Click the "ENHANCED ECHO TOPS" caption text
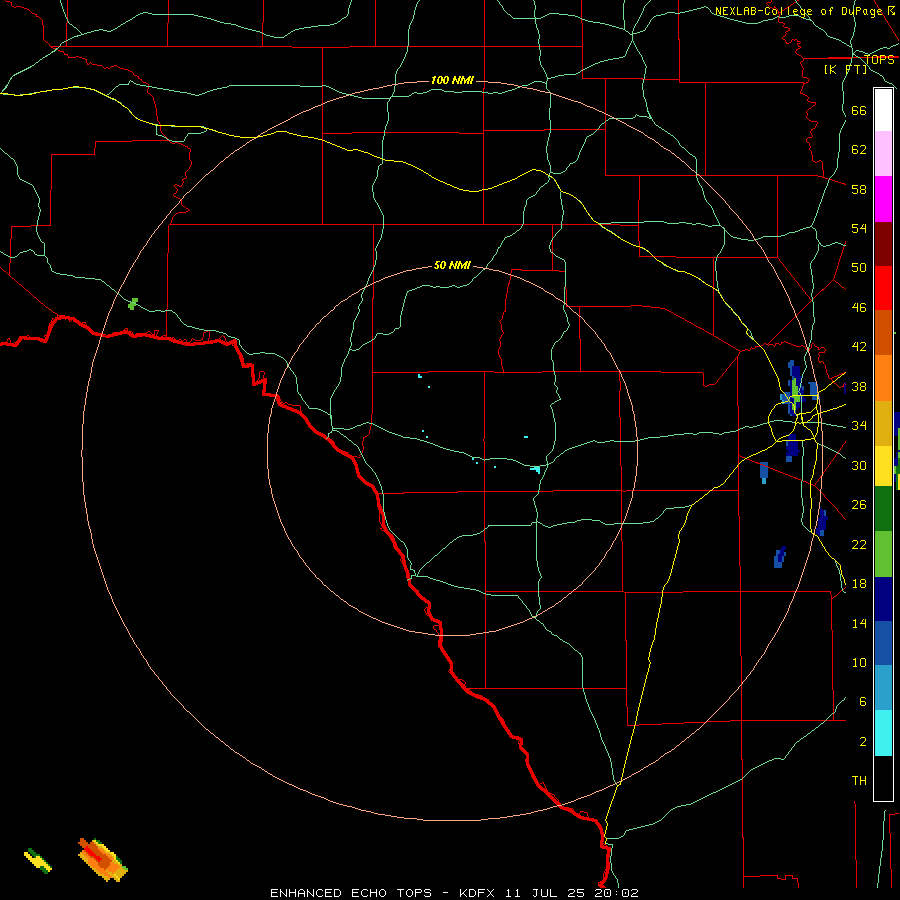The width and height of the screenshot is (900, 900). tap(351, 893)
